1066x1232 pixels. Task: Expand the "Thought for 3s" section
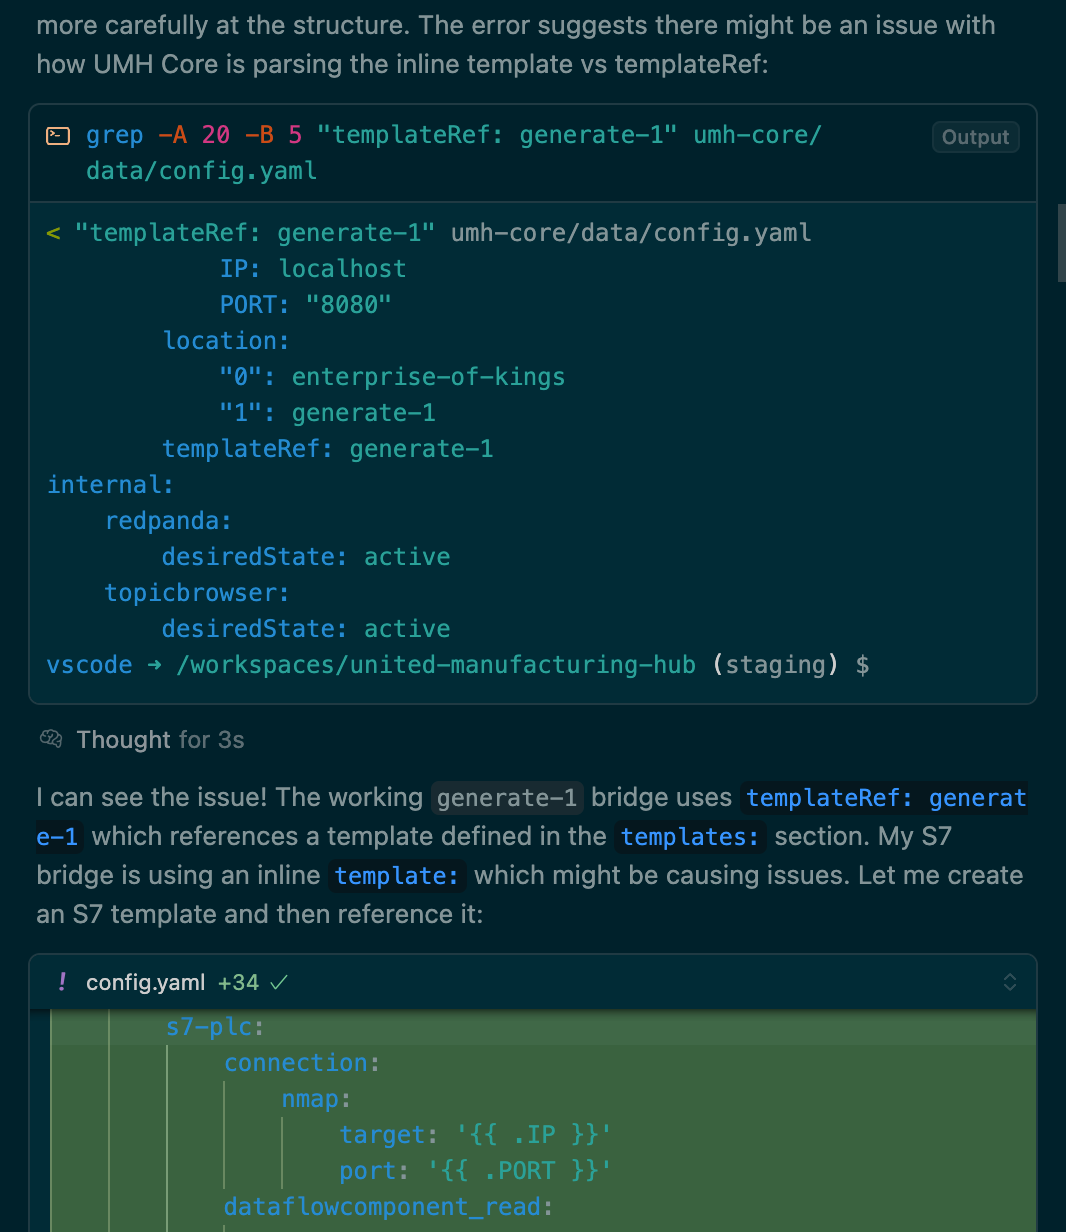tap(160, 739)
